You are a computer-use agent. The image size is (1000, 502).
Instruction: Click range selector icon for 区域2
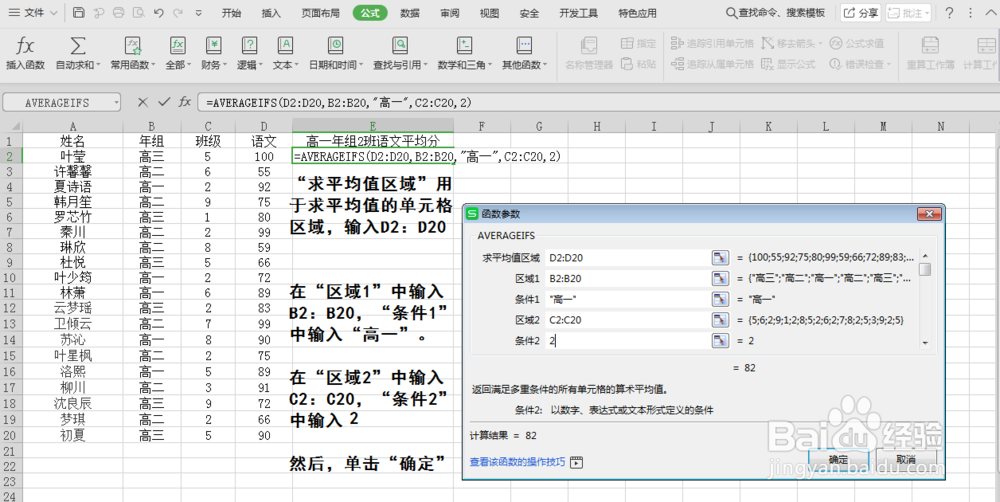[x=720, y=320]
